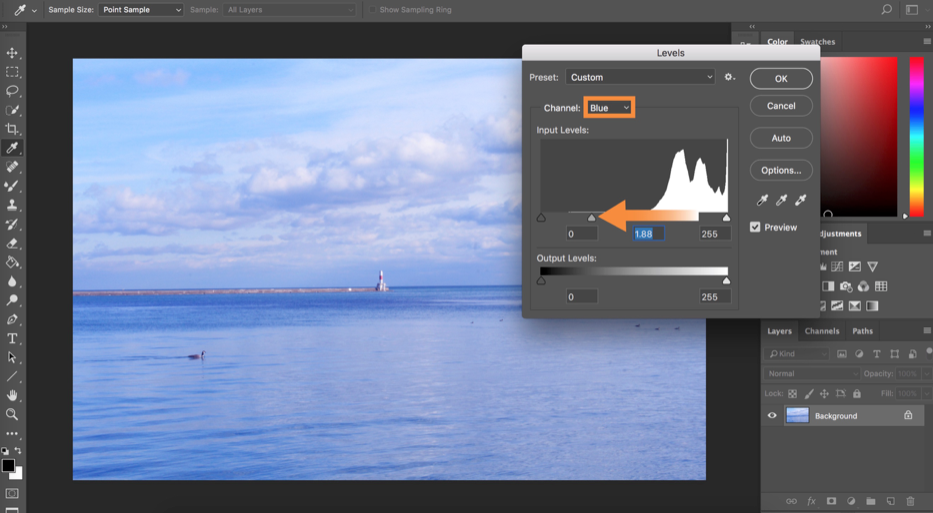Viewport: 933px width, 513px height.
Task: Toggle pixel layer filter
Action: pos(842,354)
